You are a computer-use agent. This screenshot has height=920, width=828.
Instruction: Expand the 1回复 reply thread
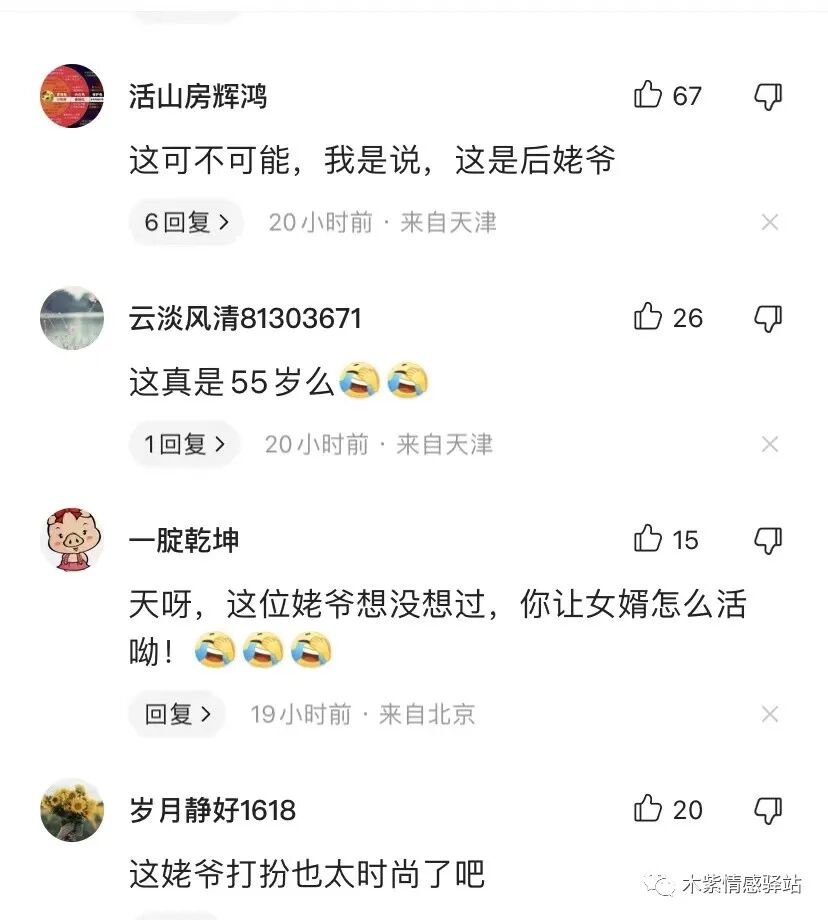[184, 444]
